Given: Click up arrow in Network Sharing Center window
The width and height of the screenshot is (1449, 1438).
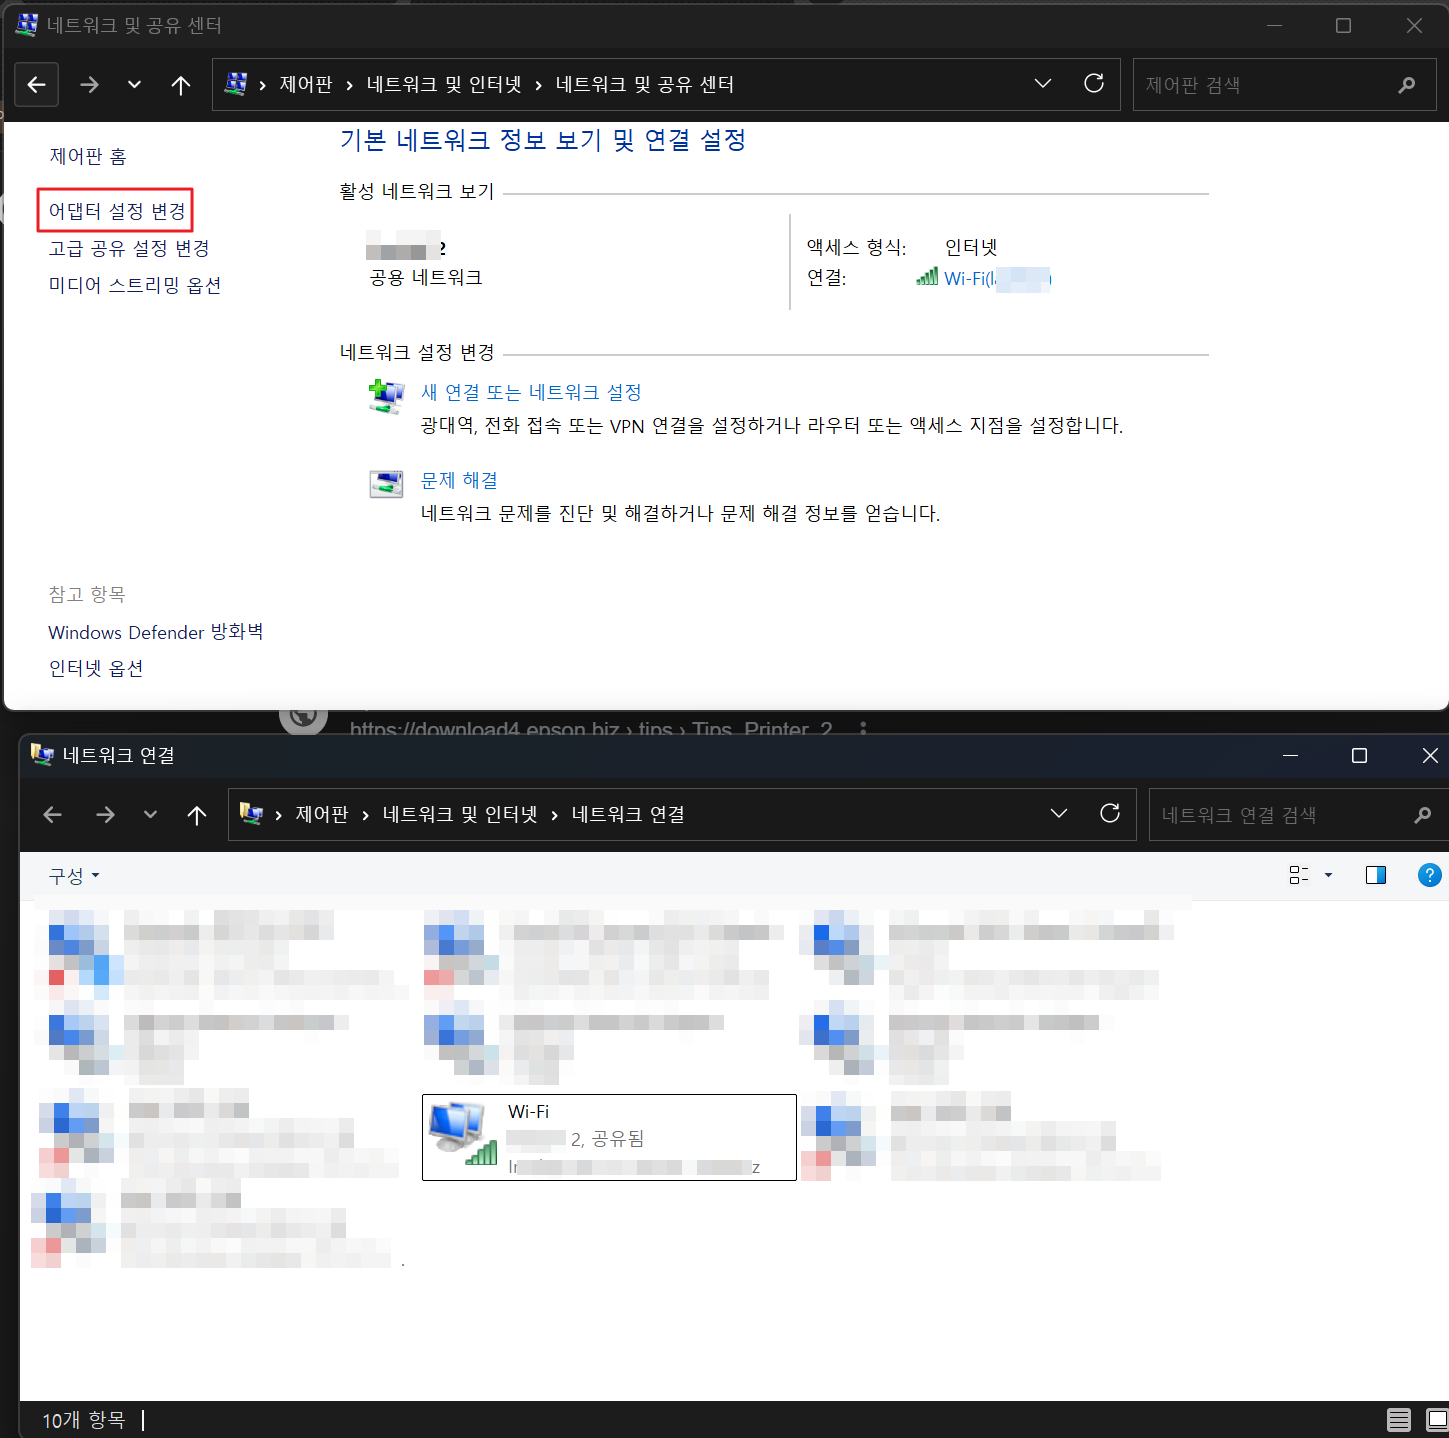Looking at the screenshot, I should (x=181, y=85).
